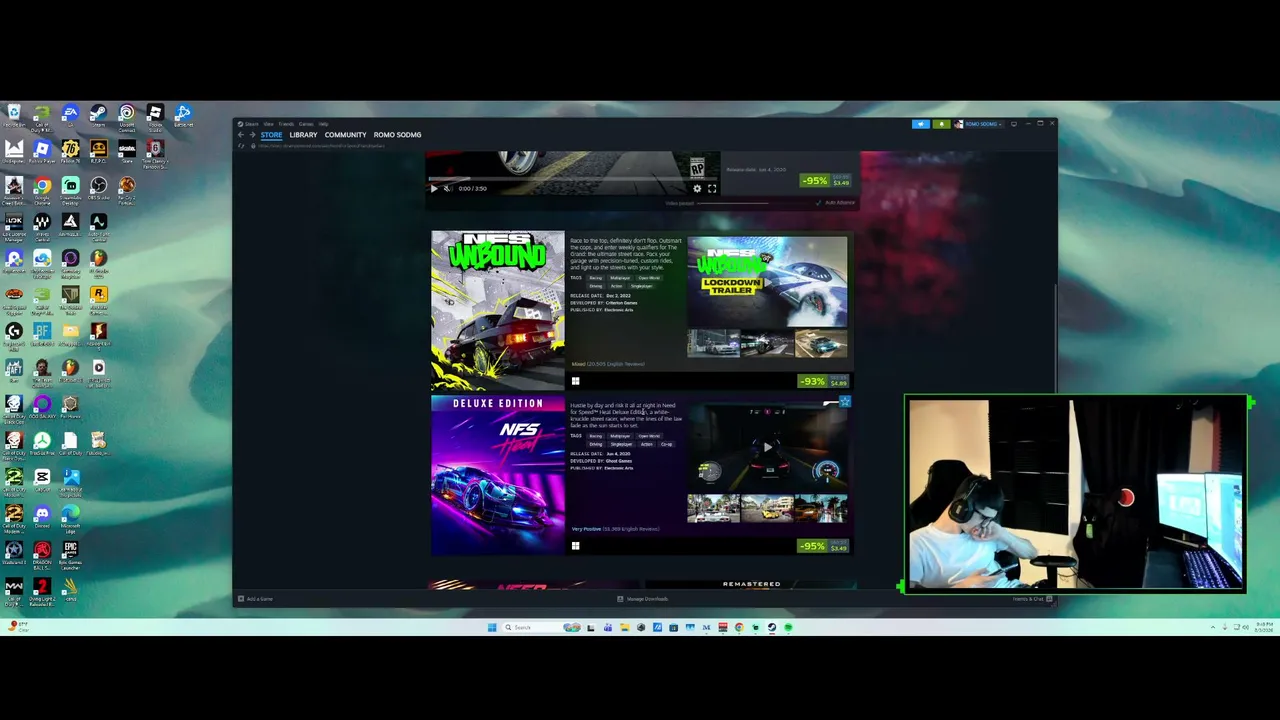Click Add a Game in Steam footer
1280x720 pixels.
point(255,599)
